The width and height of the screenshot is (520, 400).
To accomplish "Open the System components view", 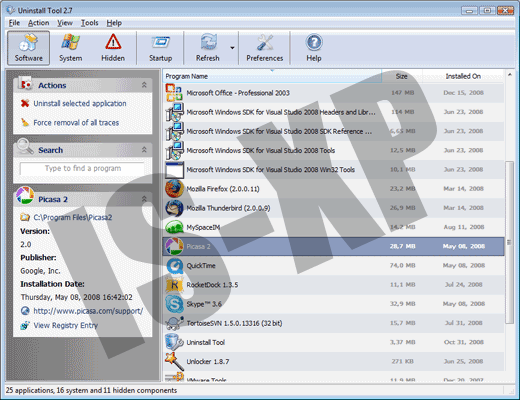I will tap(70, 48).
